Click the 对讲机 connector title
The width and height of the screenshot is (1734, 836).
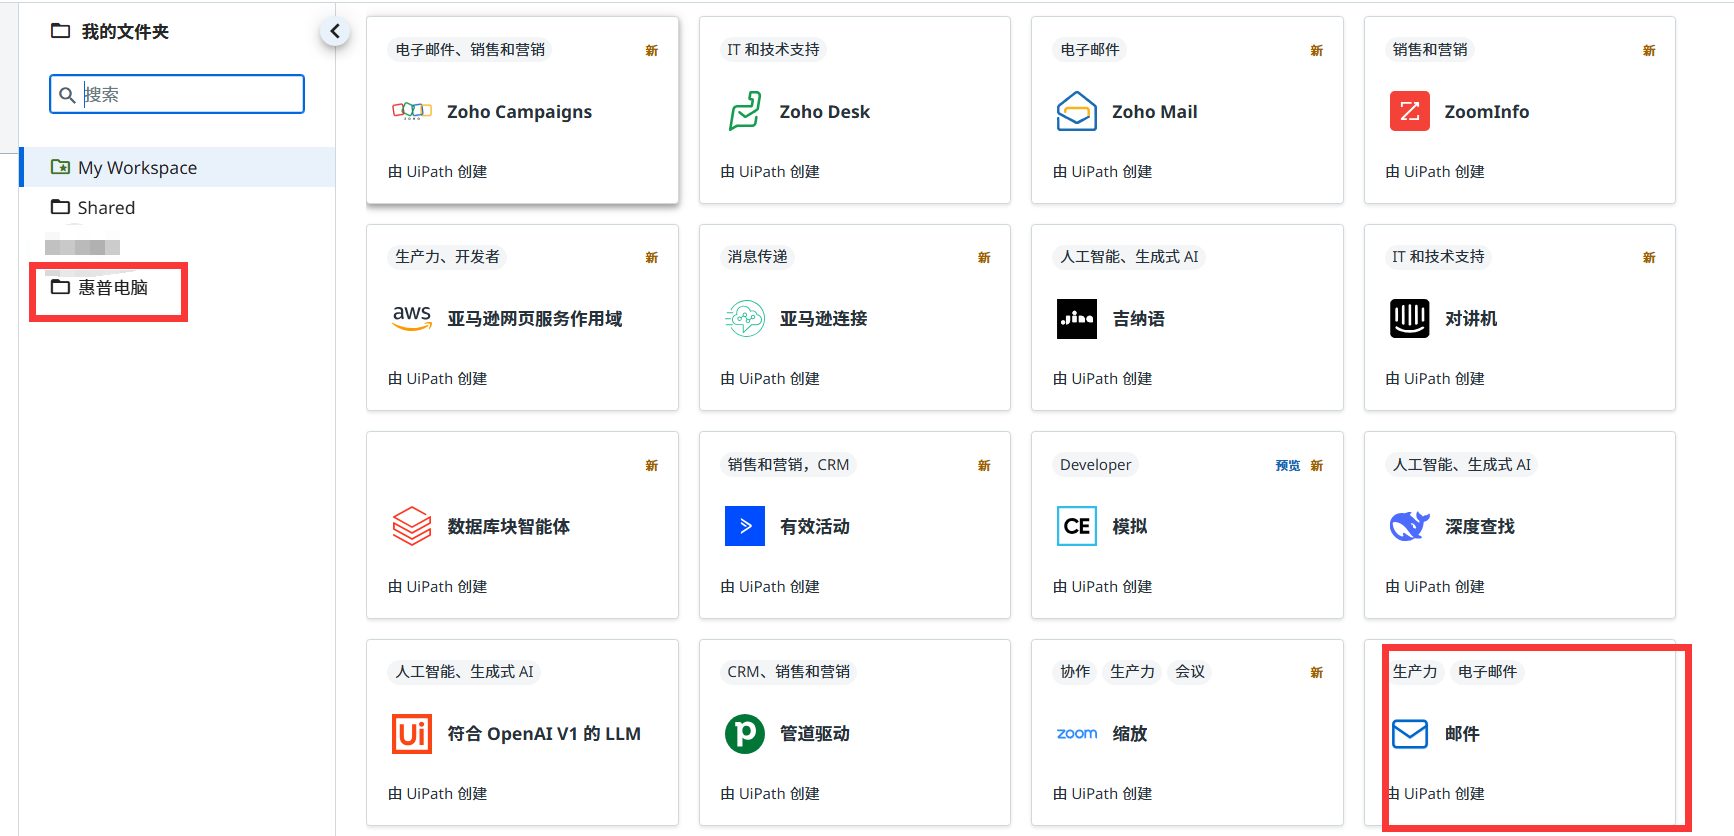[x=1471, y=319]
